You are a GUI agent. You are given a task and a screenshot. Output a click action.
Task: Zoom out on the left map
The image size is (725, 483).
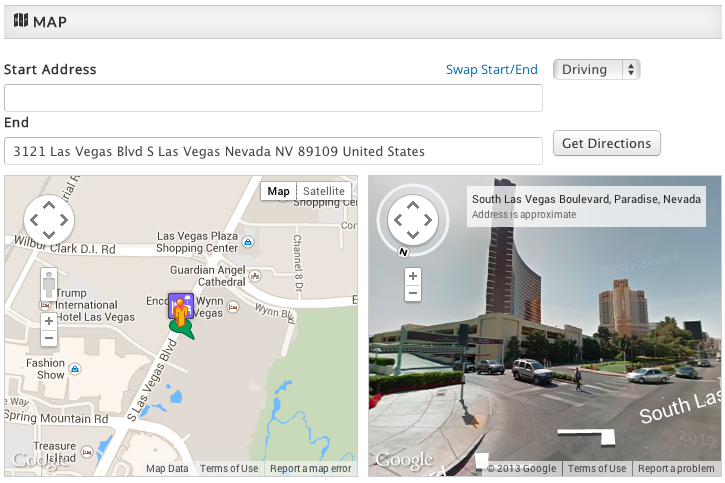48,339
